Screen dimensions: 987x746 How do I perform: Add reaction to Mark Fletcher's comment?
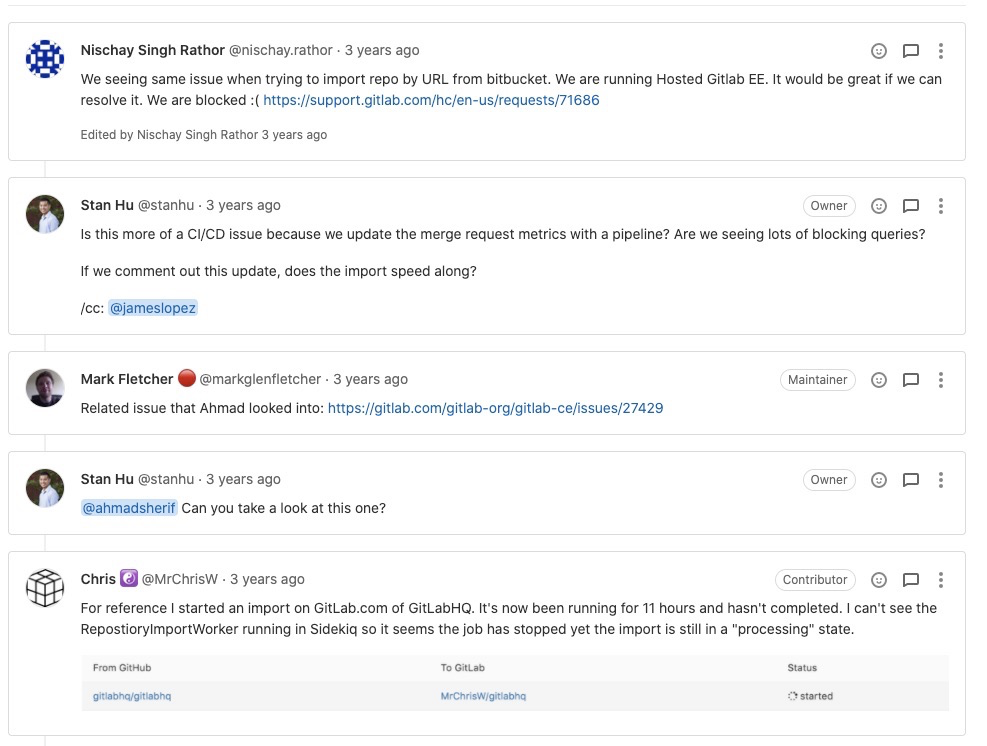pyautogui.click(x=879, y=380)
